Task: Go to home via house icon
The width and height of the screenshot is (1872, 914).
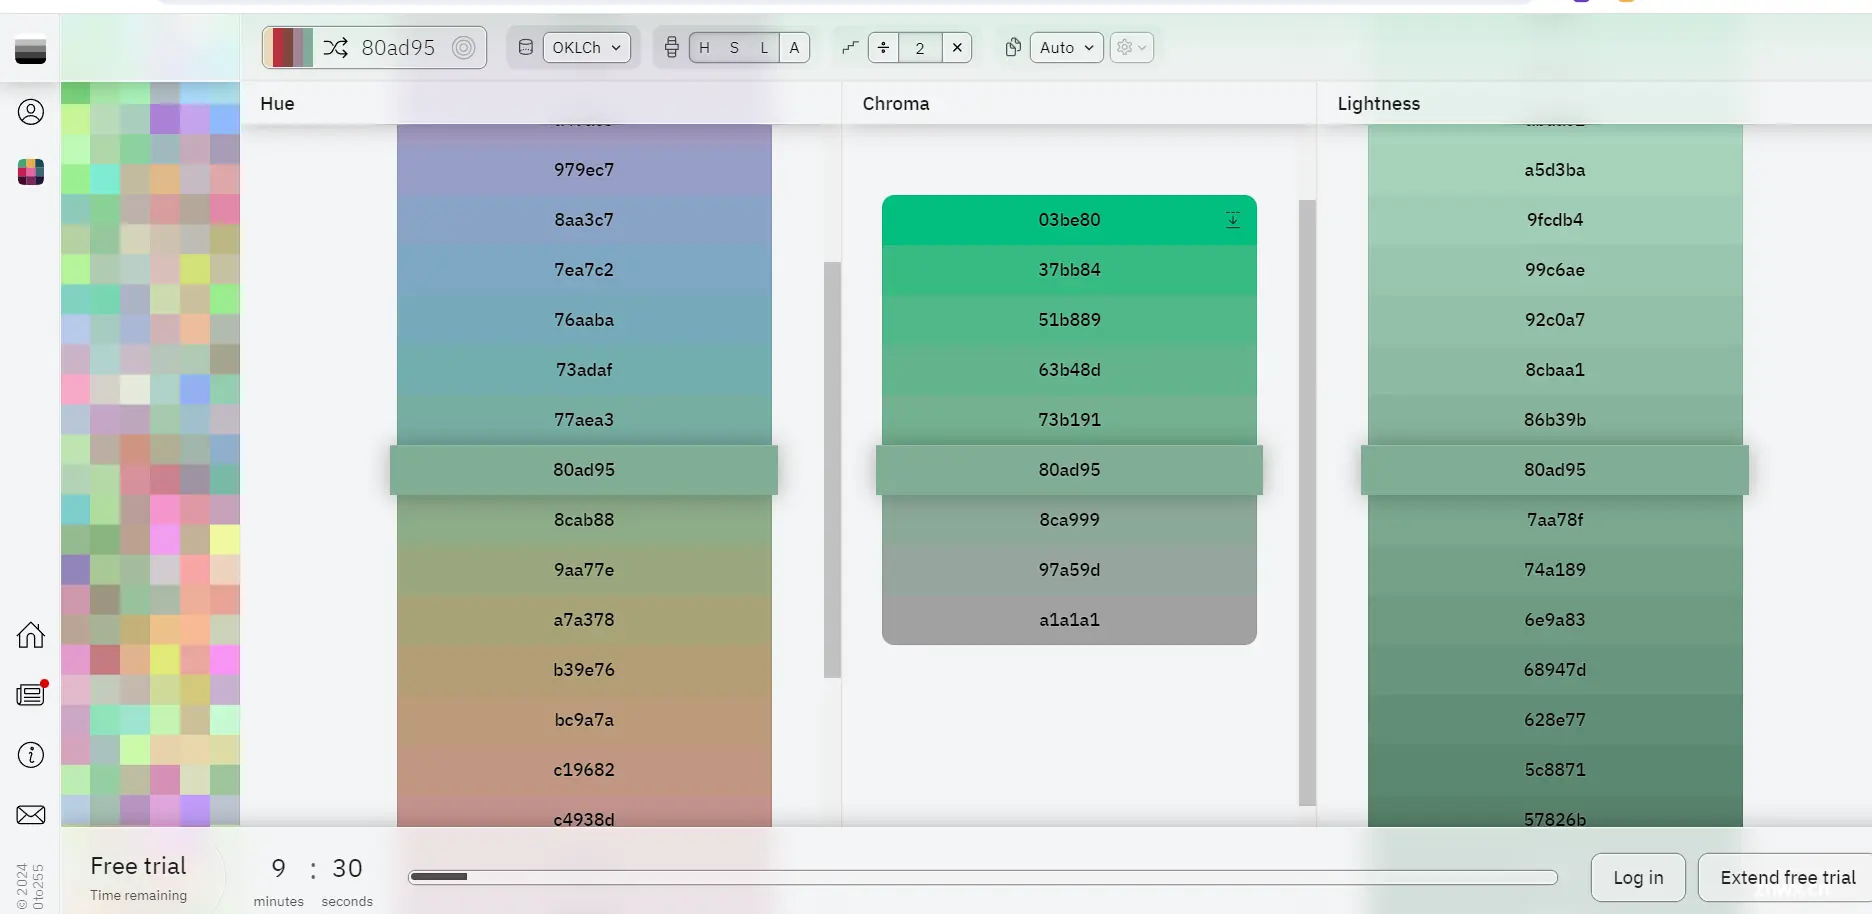Action: (31, 635)
